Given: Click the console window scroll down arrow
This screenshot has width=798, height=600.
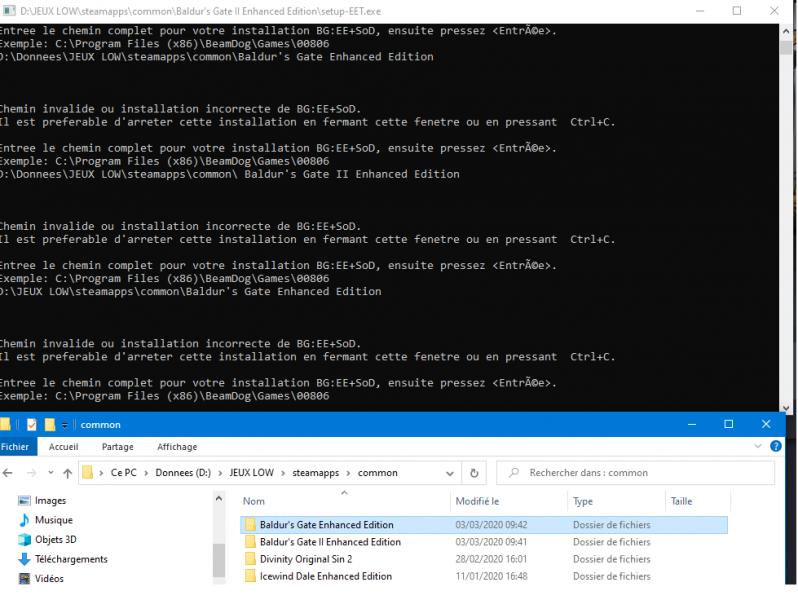Looking at the screenshot, I should (786, 407).
